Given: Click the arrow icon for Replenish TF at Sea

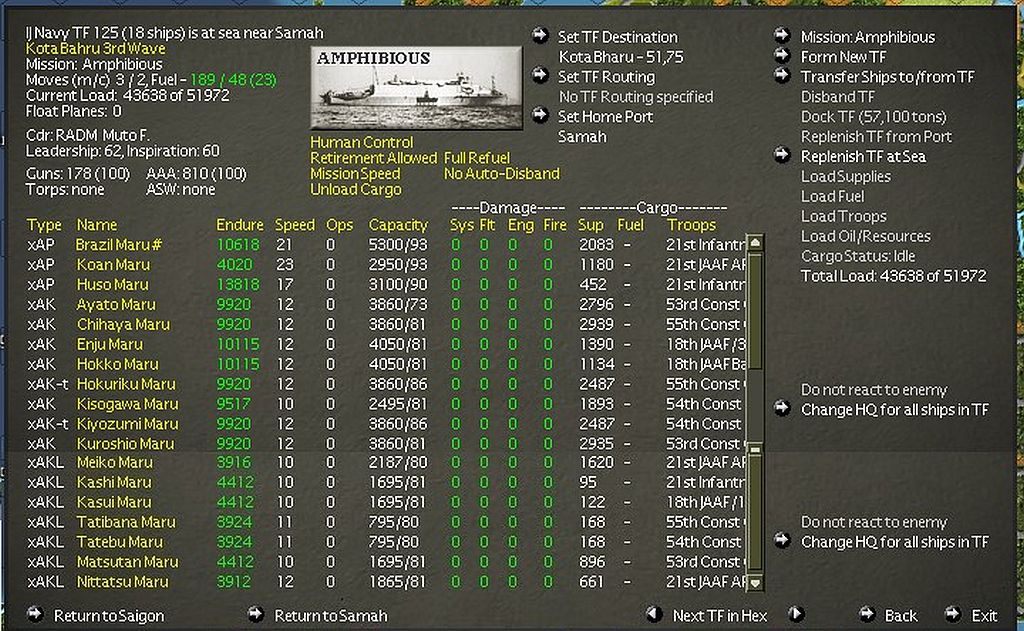Looking at the screenshot, I should click(782, 155).
